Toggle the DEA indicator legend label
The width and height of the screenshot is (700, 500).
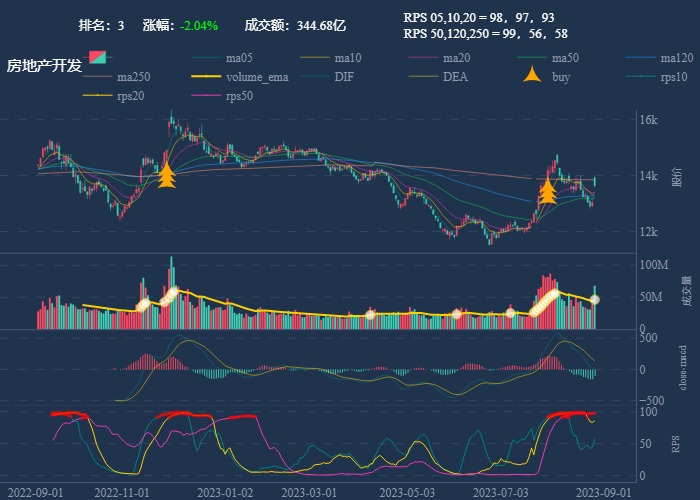455,77
